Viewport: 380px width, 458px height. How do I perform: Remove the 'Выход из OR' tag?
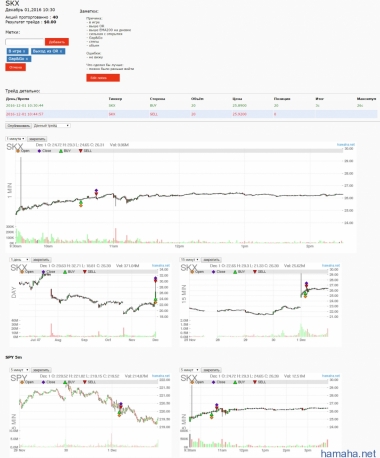click(61, 51)
